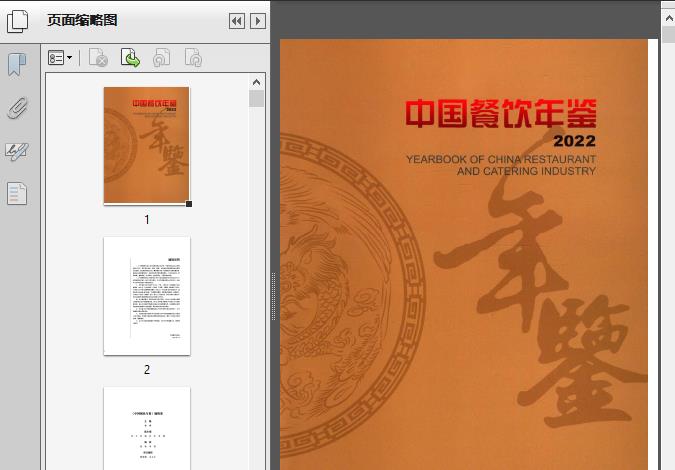Open the page thumbnails panel icon
Screen dimensions: 675x470
point(18,21)
